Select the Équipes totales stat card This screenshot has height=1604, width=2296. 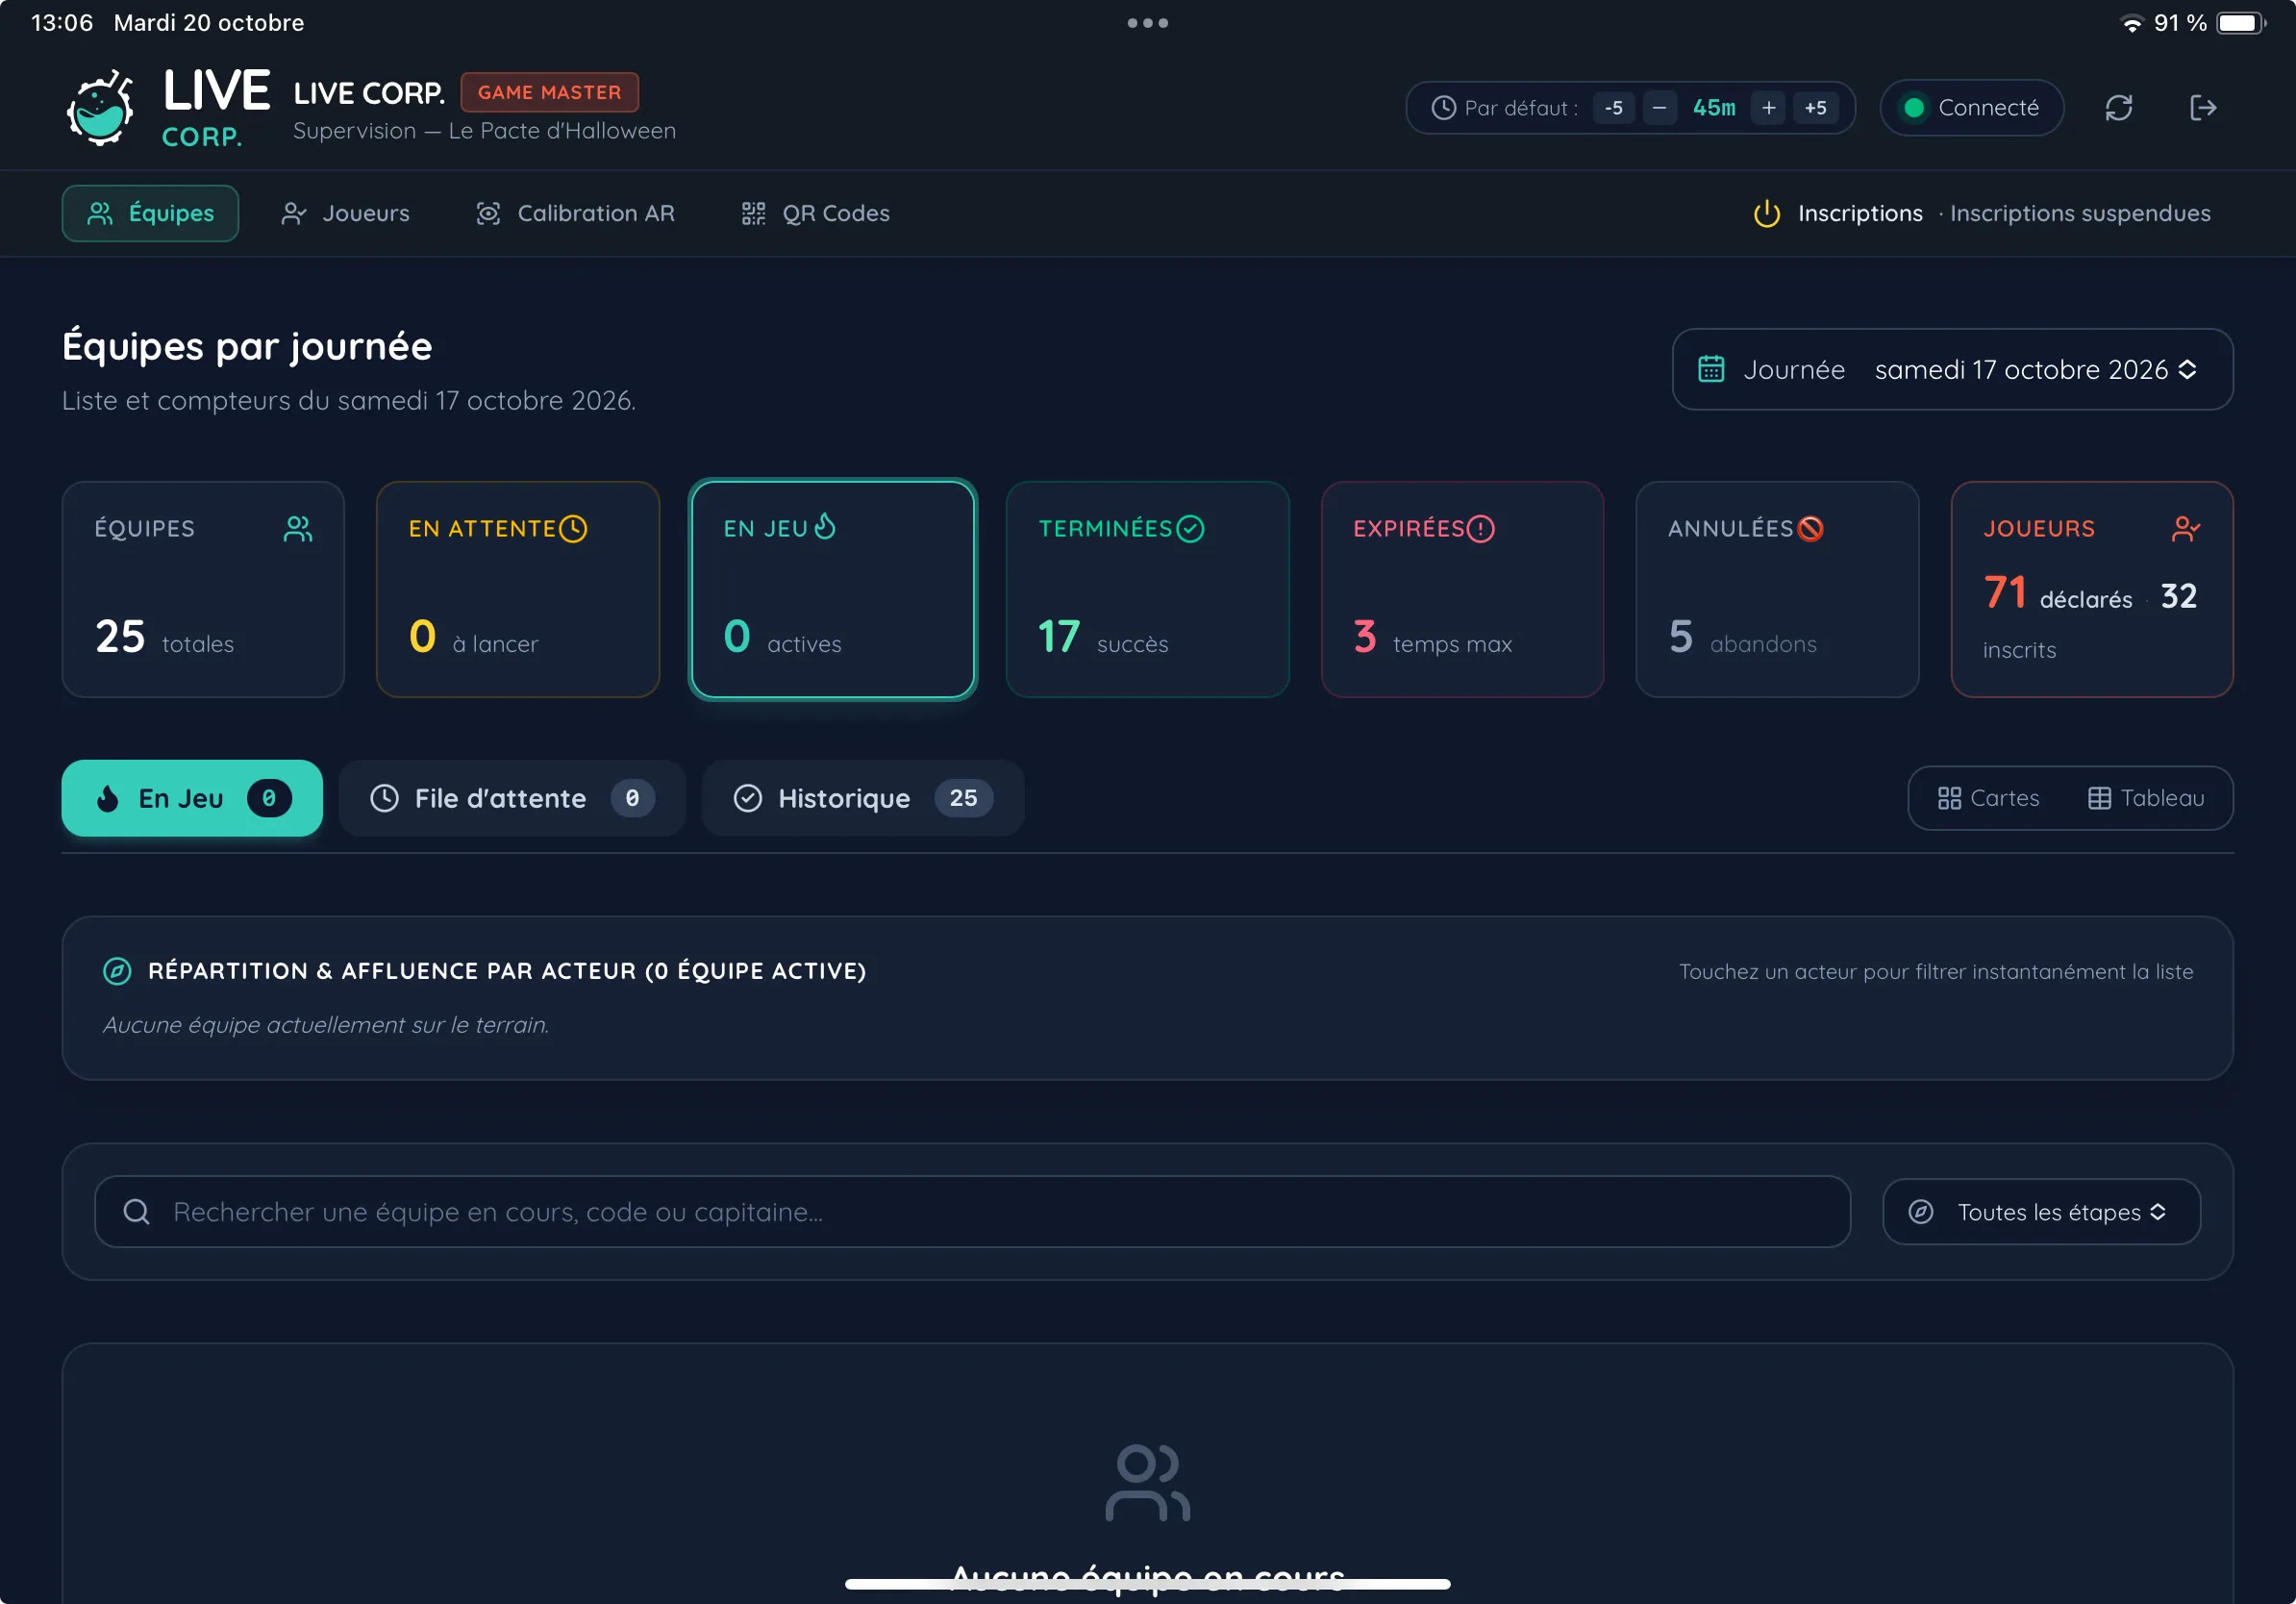203,589
